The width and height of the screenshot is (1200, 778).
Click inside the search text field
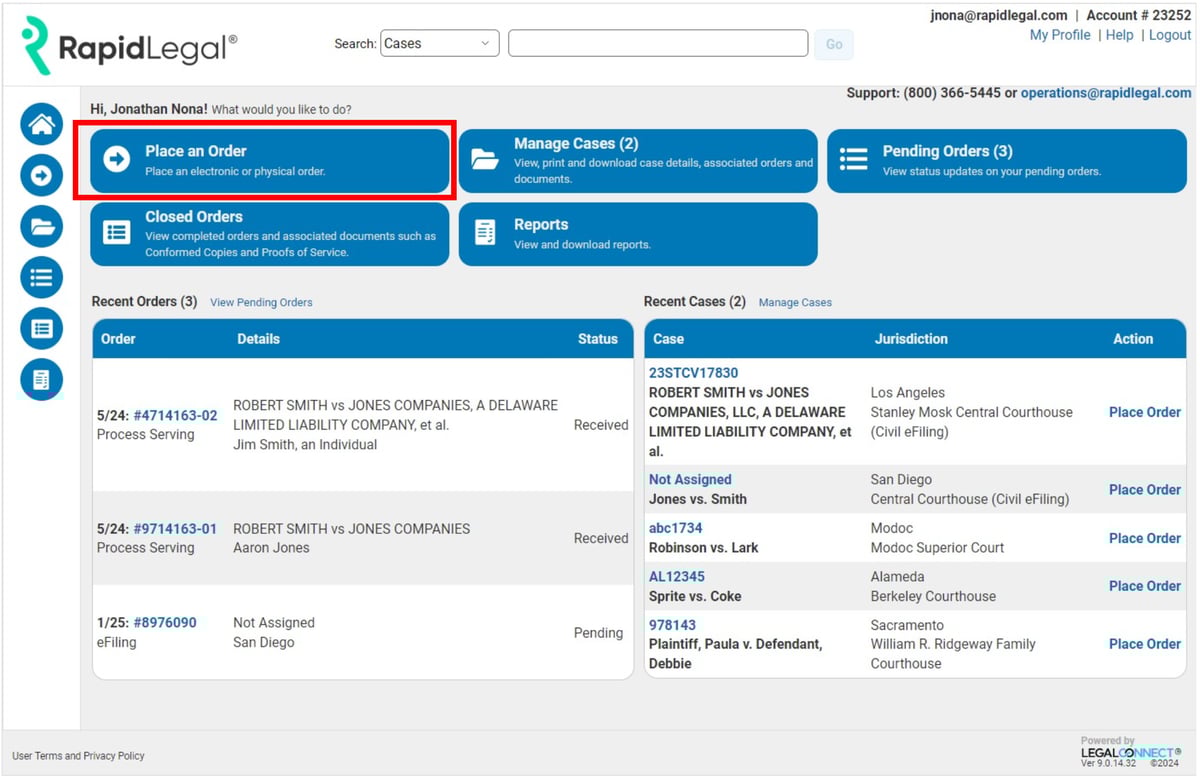tap(657, 43)
